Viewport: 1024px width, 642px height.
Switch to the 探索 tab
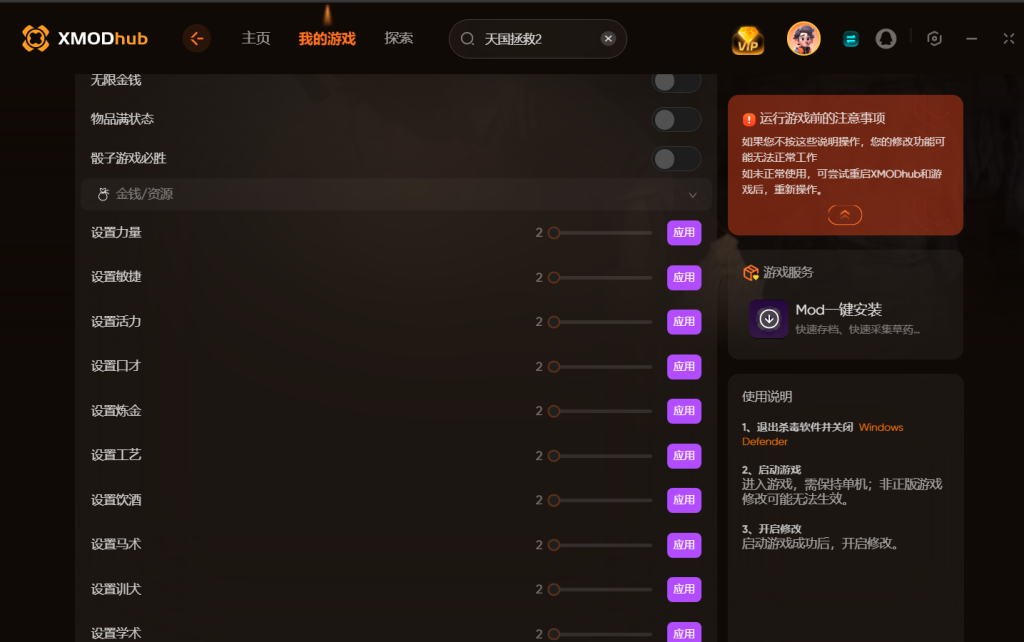398,39
